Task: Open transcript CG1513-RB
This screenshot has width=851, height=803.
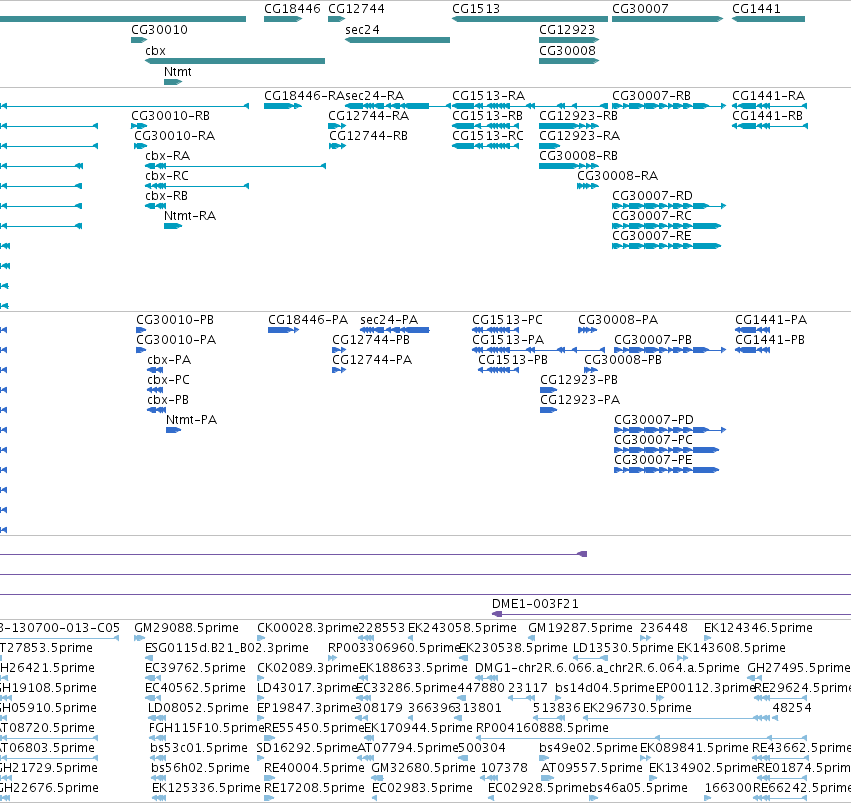Action: point(487,116)
